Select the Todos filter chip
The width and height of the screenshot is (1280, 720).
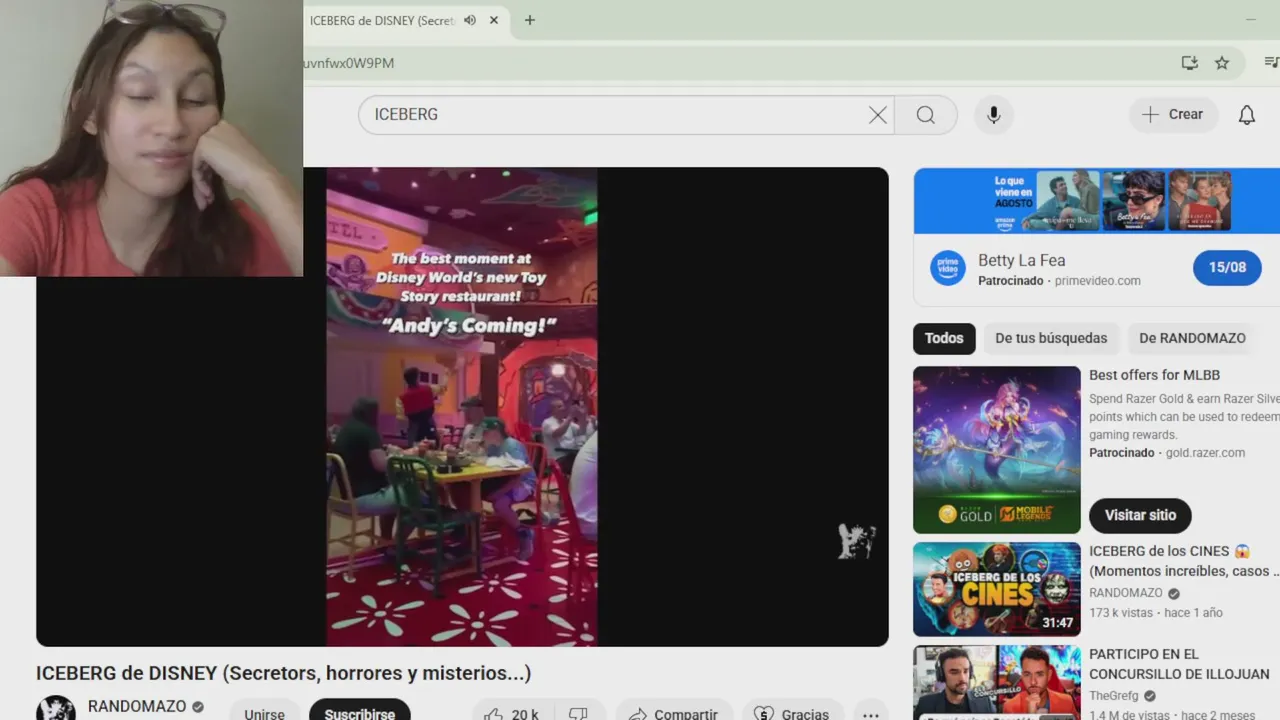click(944, 338)
